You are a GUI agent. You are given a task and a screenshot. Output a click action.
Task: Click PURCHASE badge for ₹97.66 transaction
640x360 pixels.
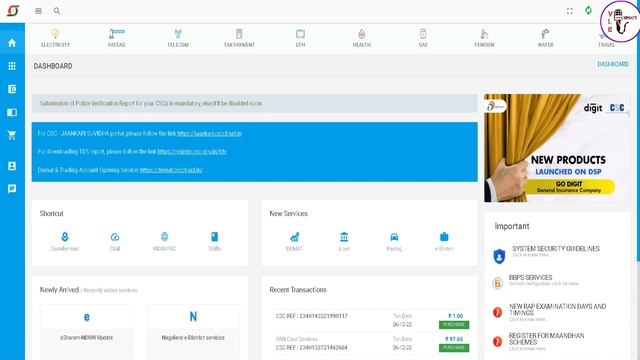pos(454,348)
